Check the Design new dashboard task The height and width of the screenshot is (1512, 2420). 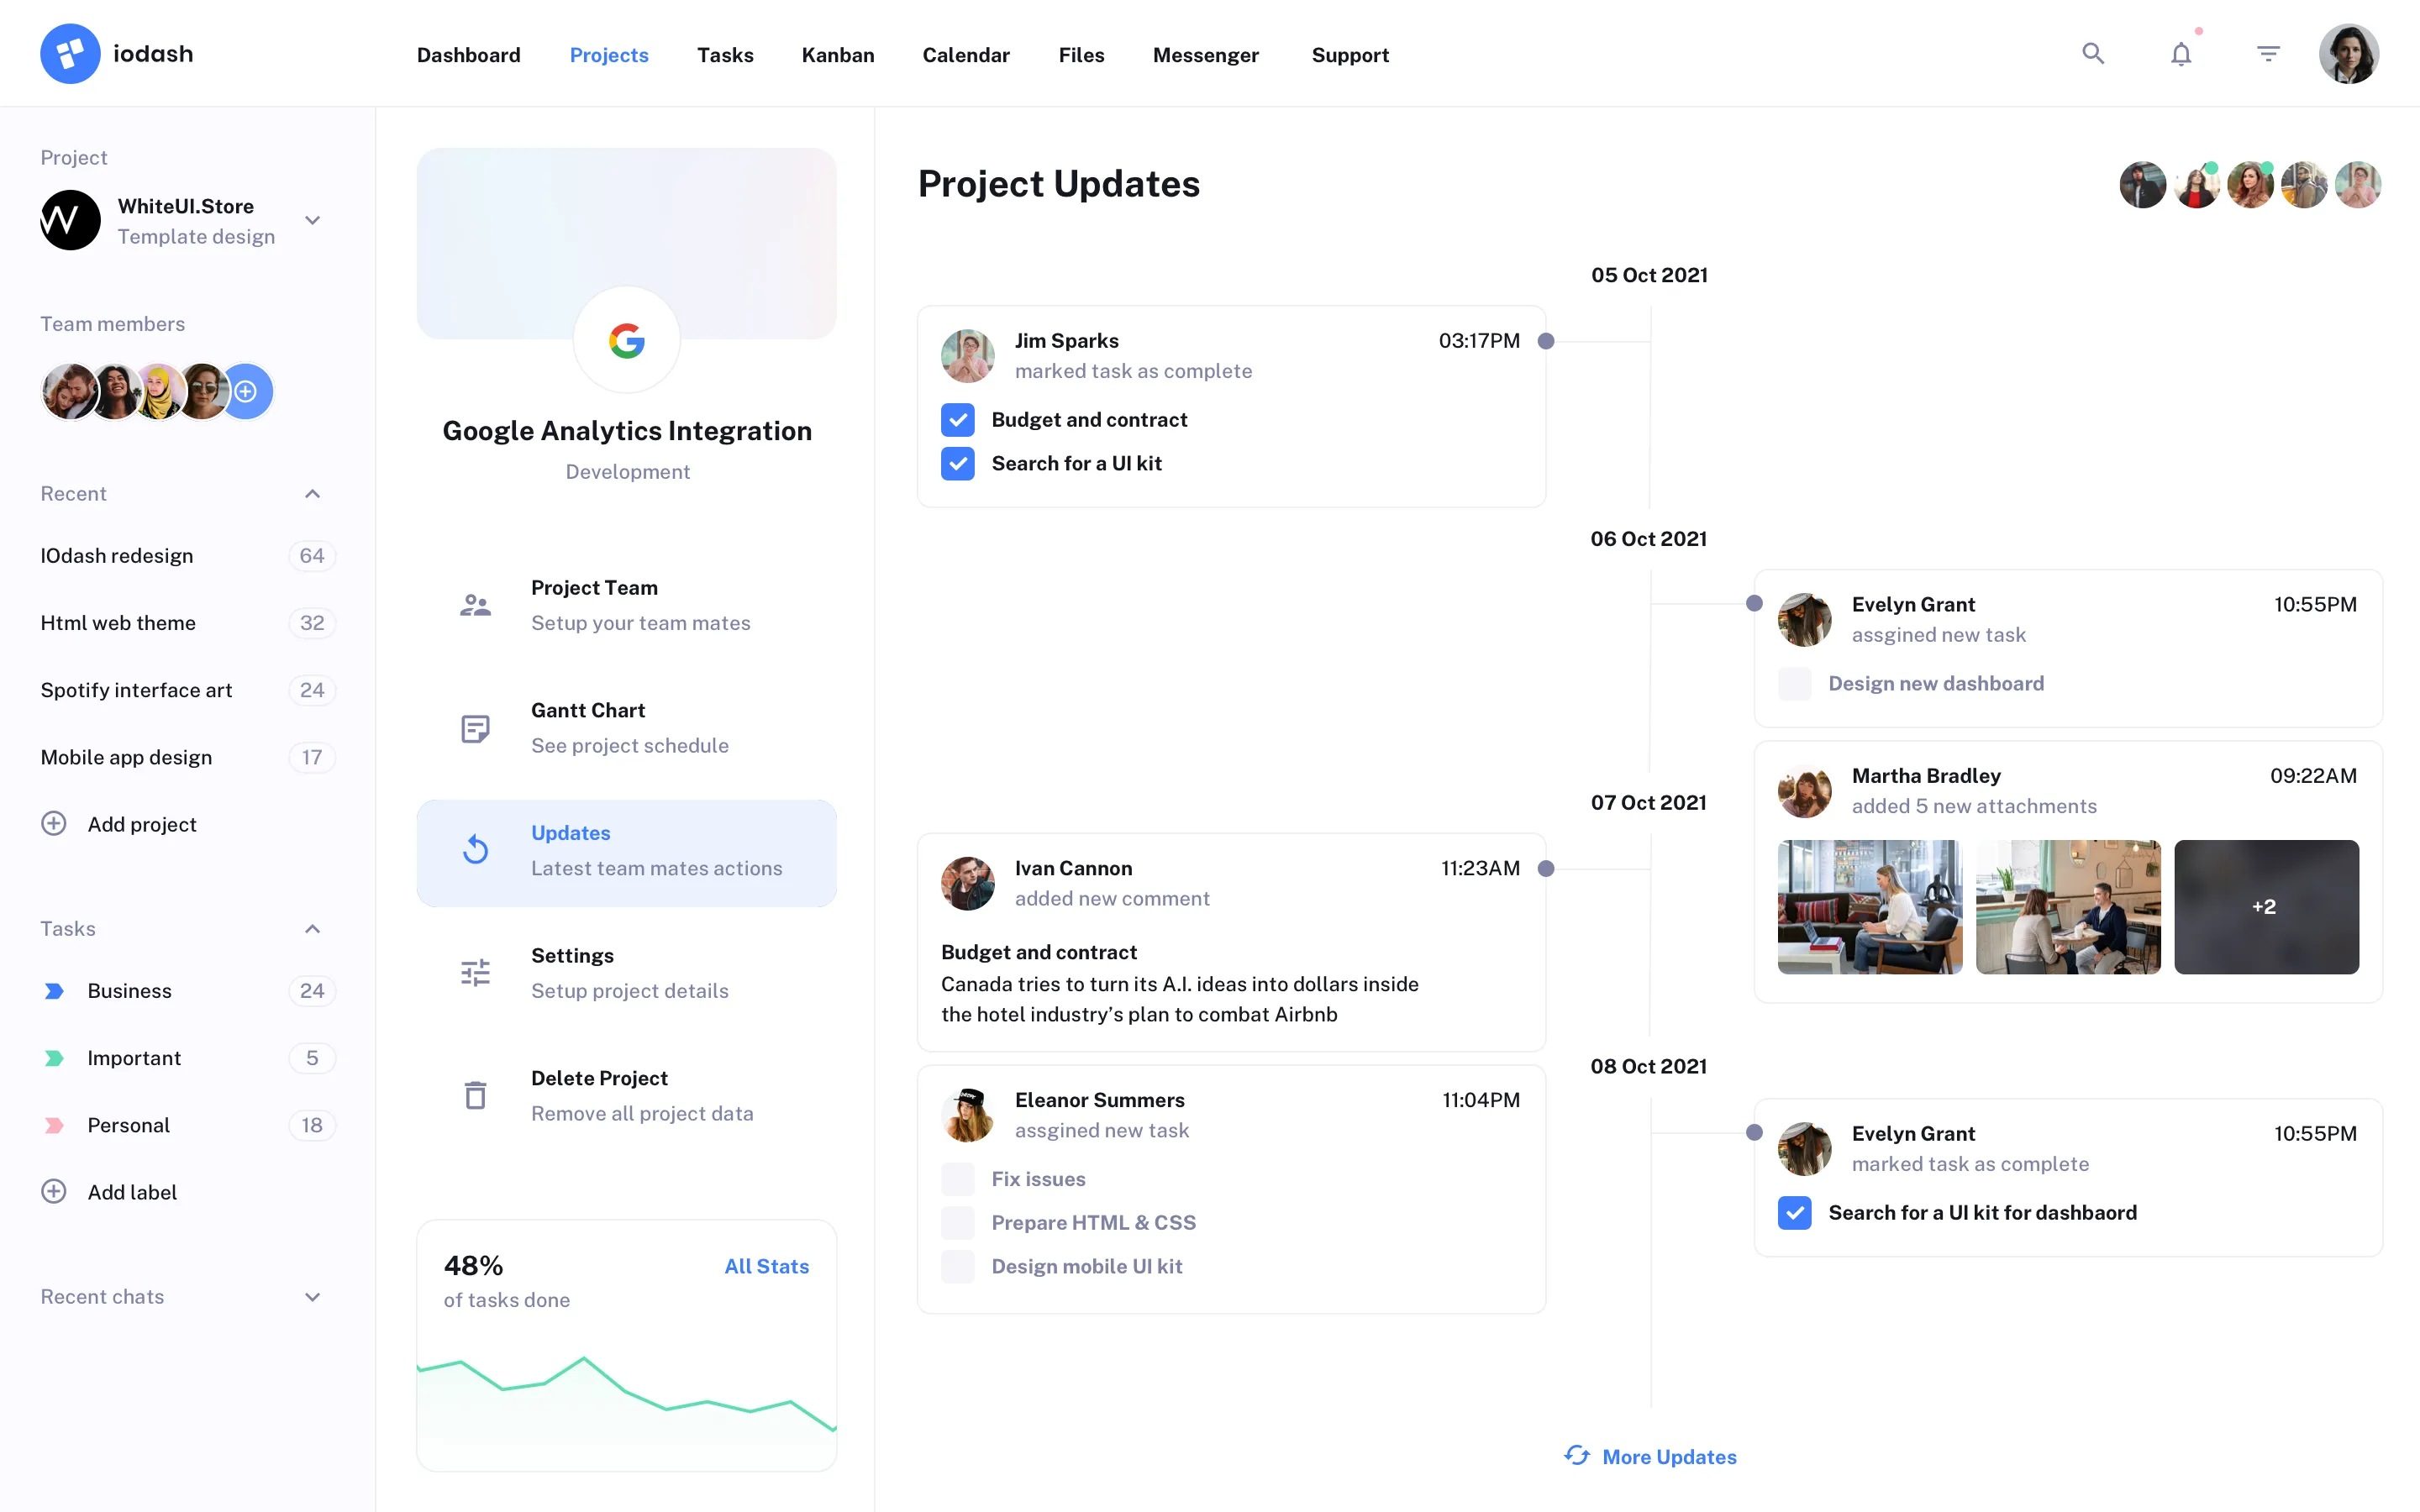[x=1795, y=683]
